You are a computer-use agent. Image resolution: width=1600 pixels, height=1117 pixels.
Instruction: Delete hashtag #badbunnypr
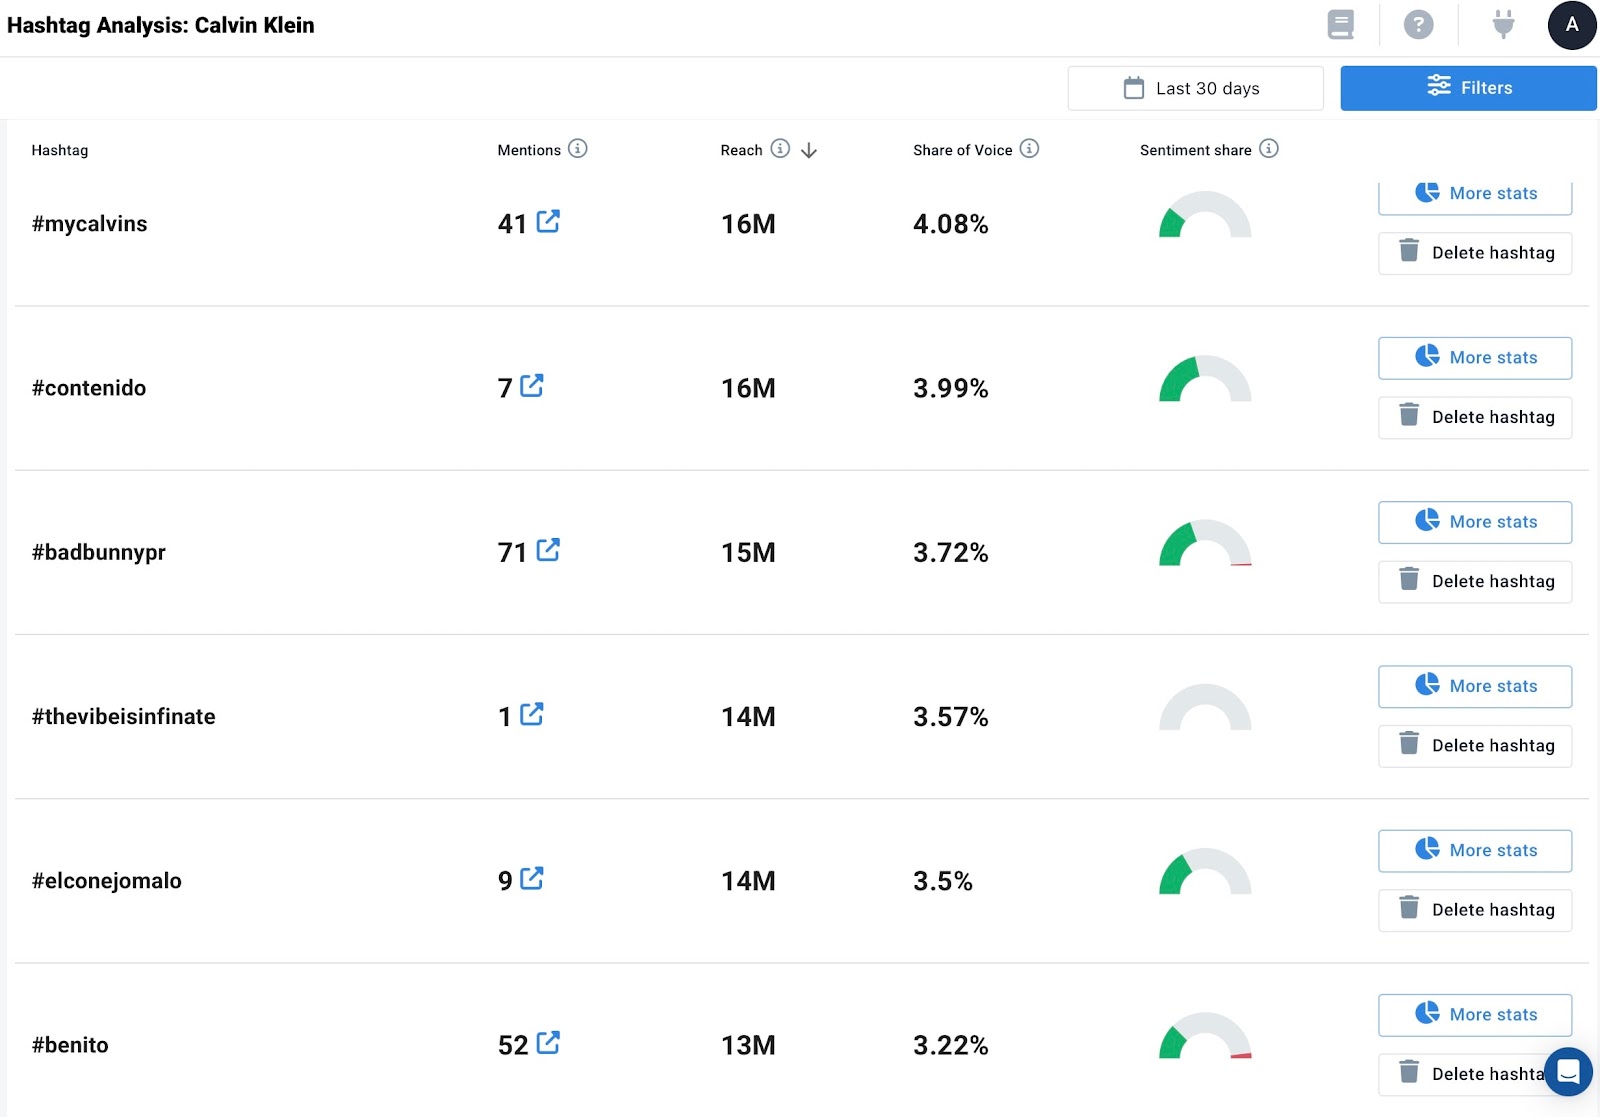coord(1475,581)
